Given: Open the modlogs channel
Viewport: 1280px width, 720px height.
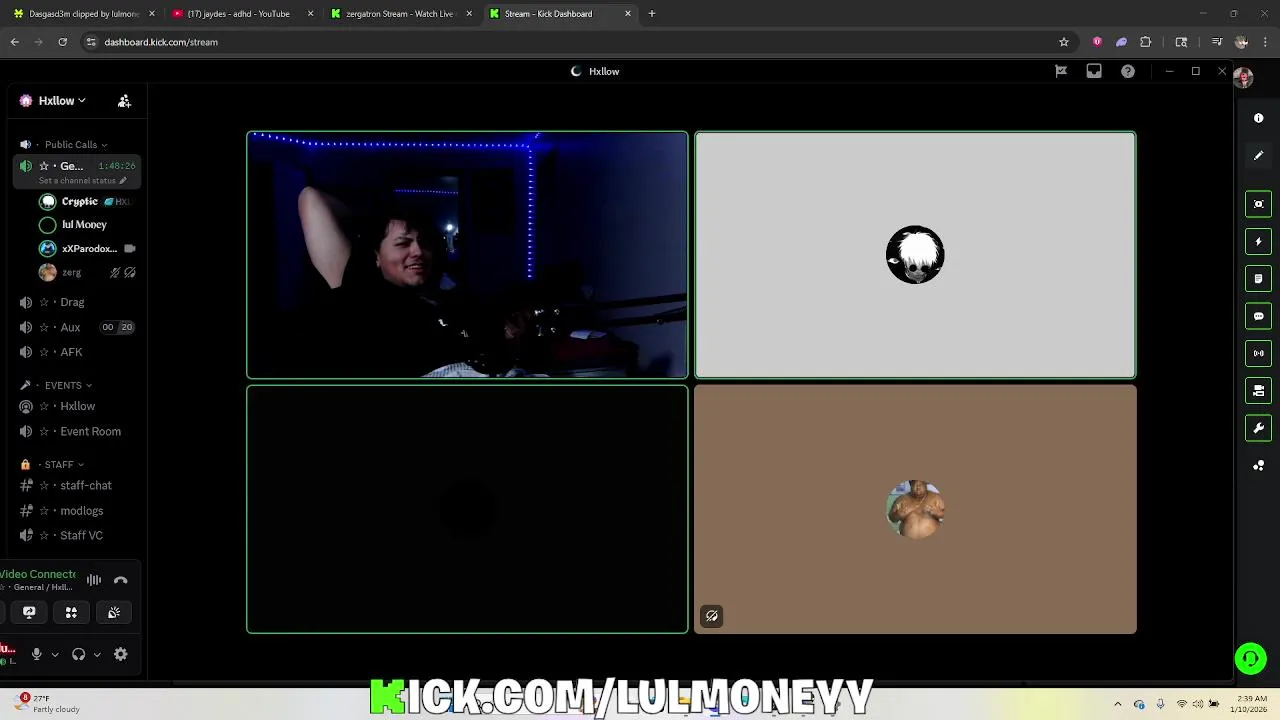Looking at the screenshot, I should click(81, 511).
